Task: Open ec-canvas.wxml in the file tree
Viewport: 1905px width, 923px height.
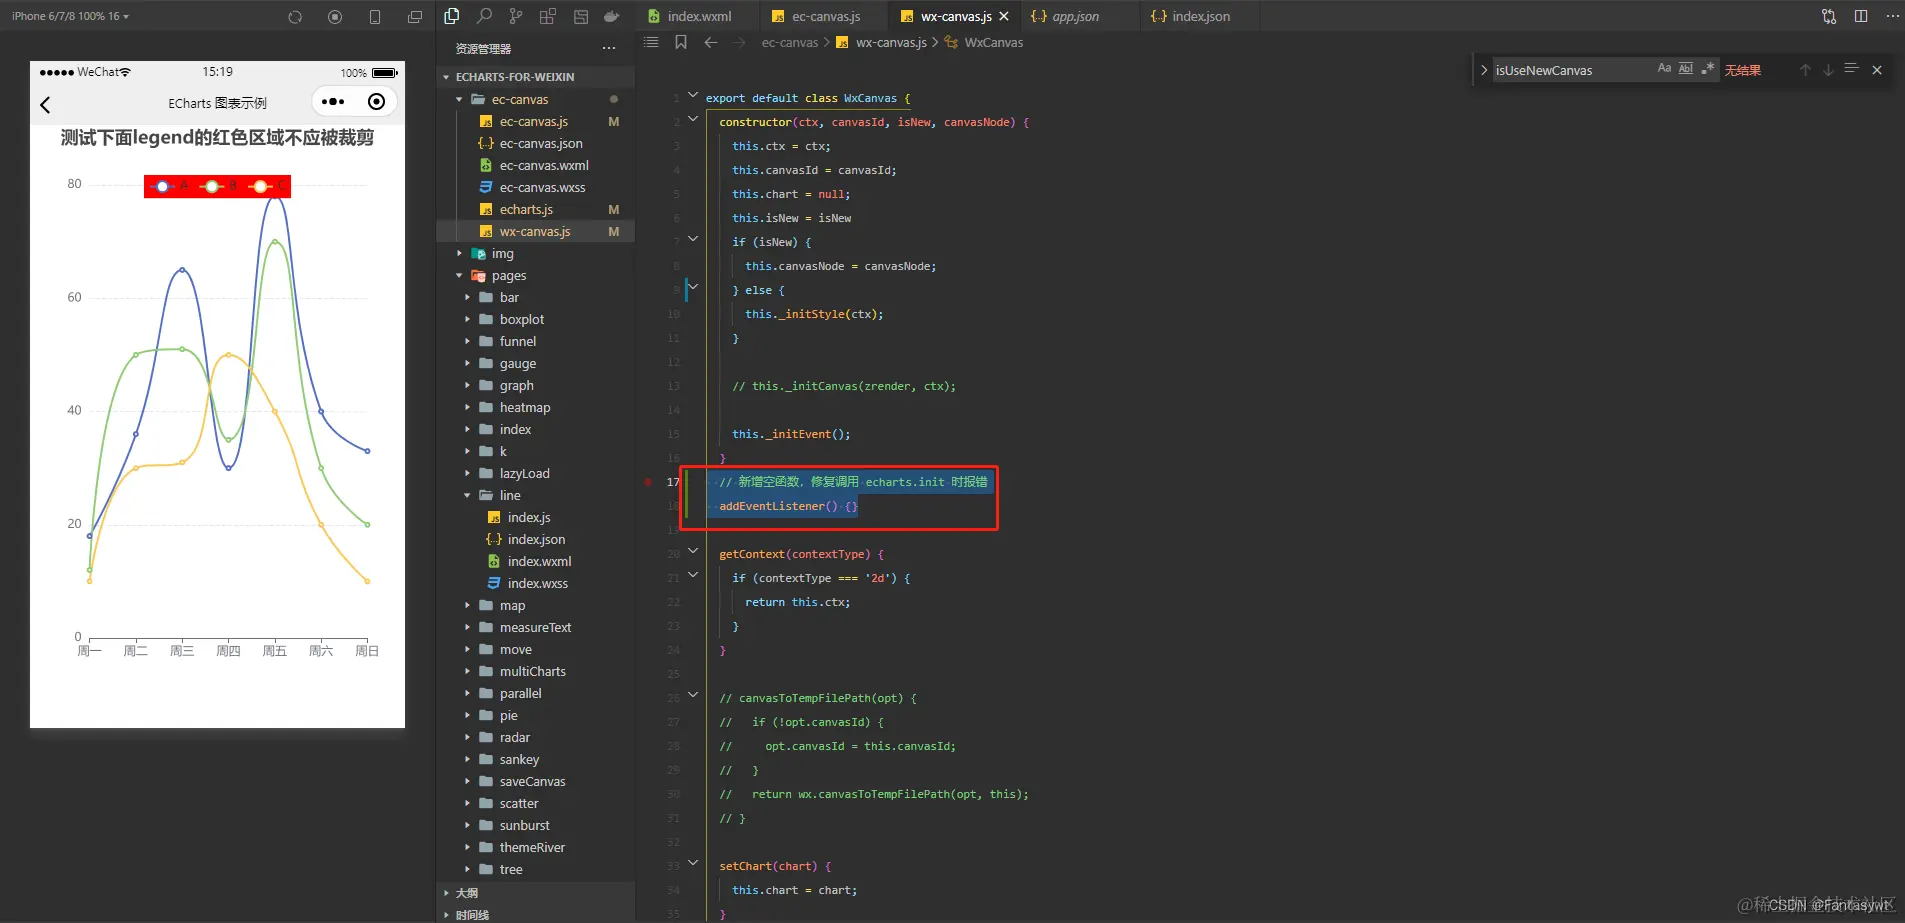Action: point(535,165)
